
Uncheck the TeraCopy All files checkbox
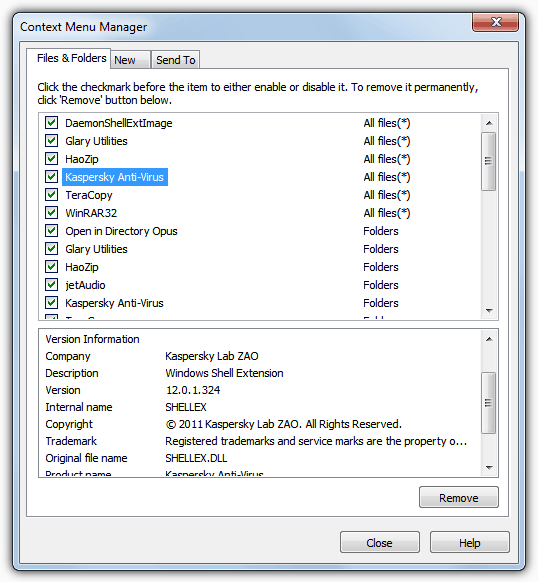tap(51, 194)
